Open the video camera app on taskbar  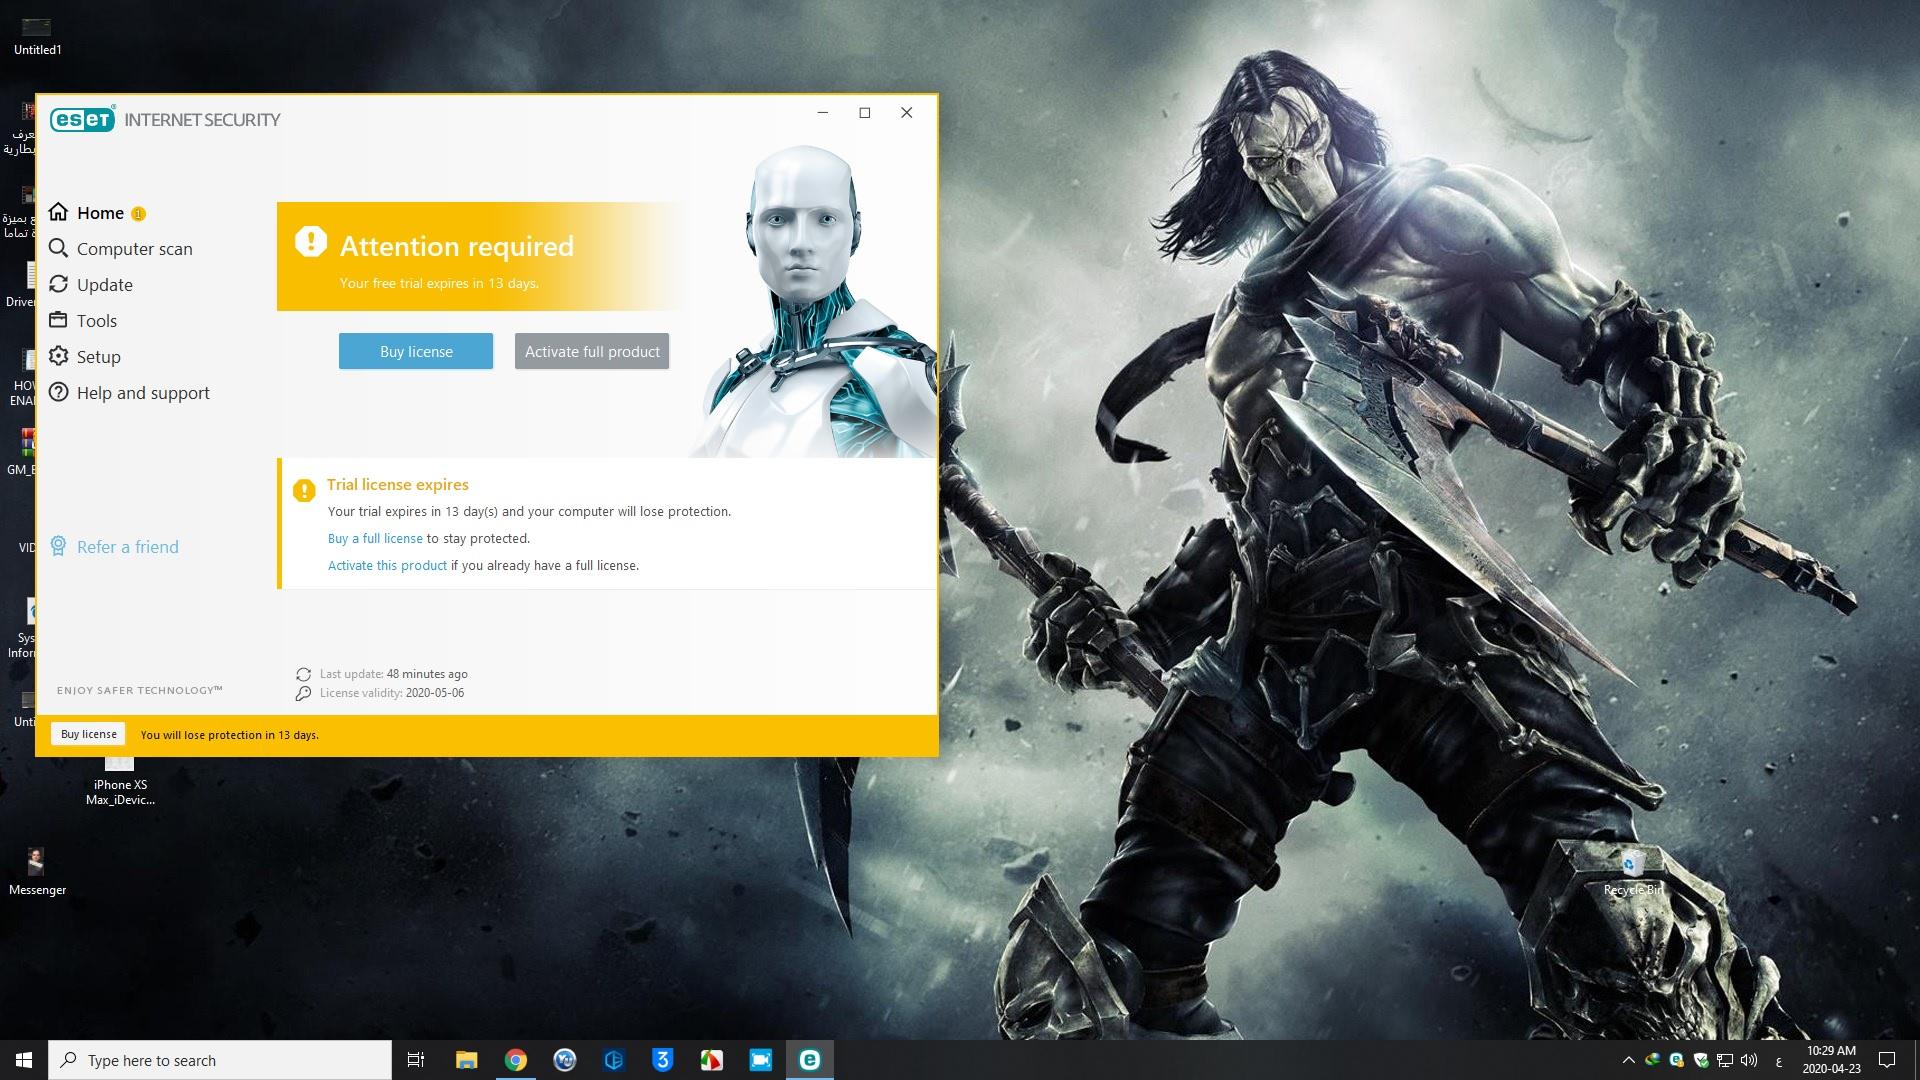click(x=761, y=1060)
